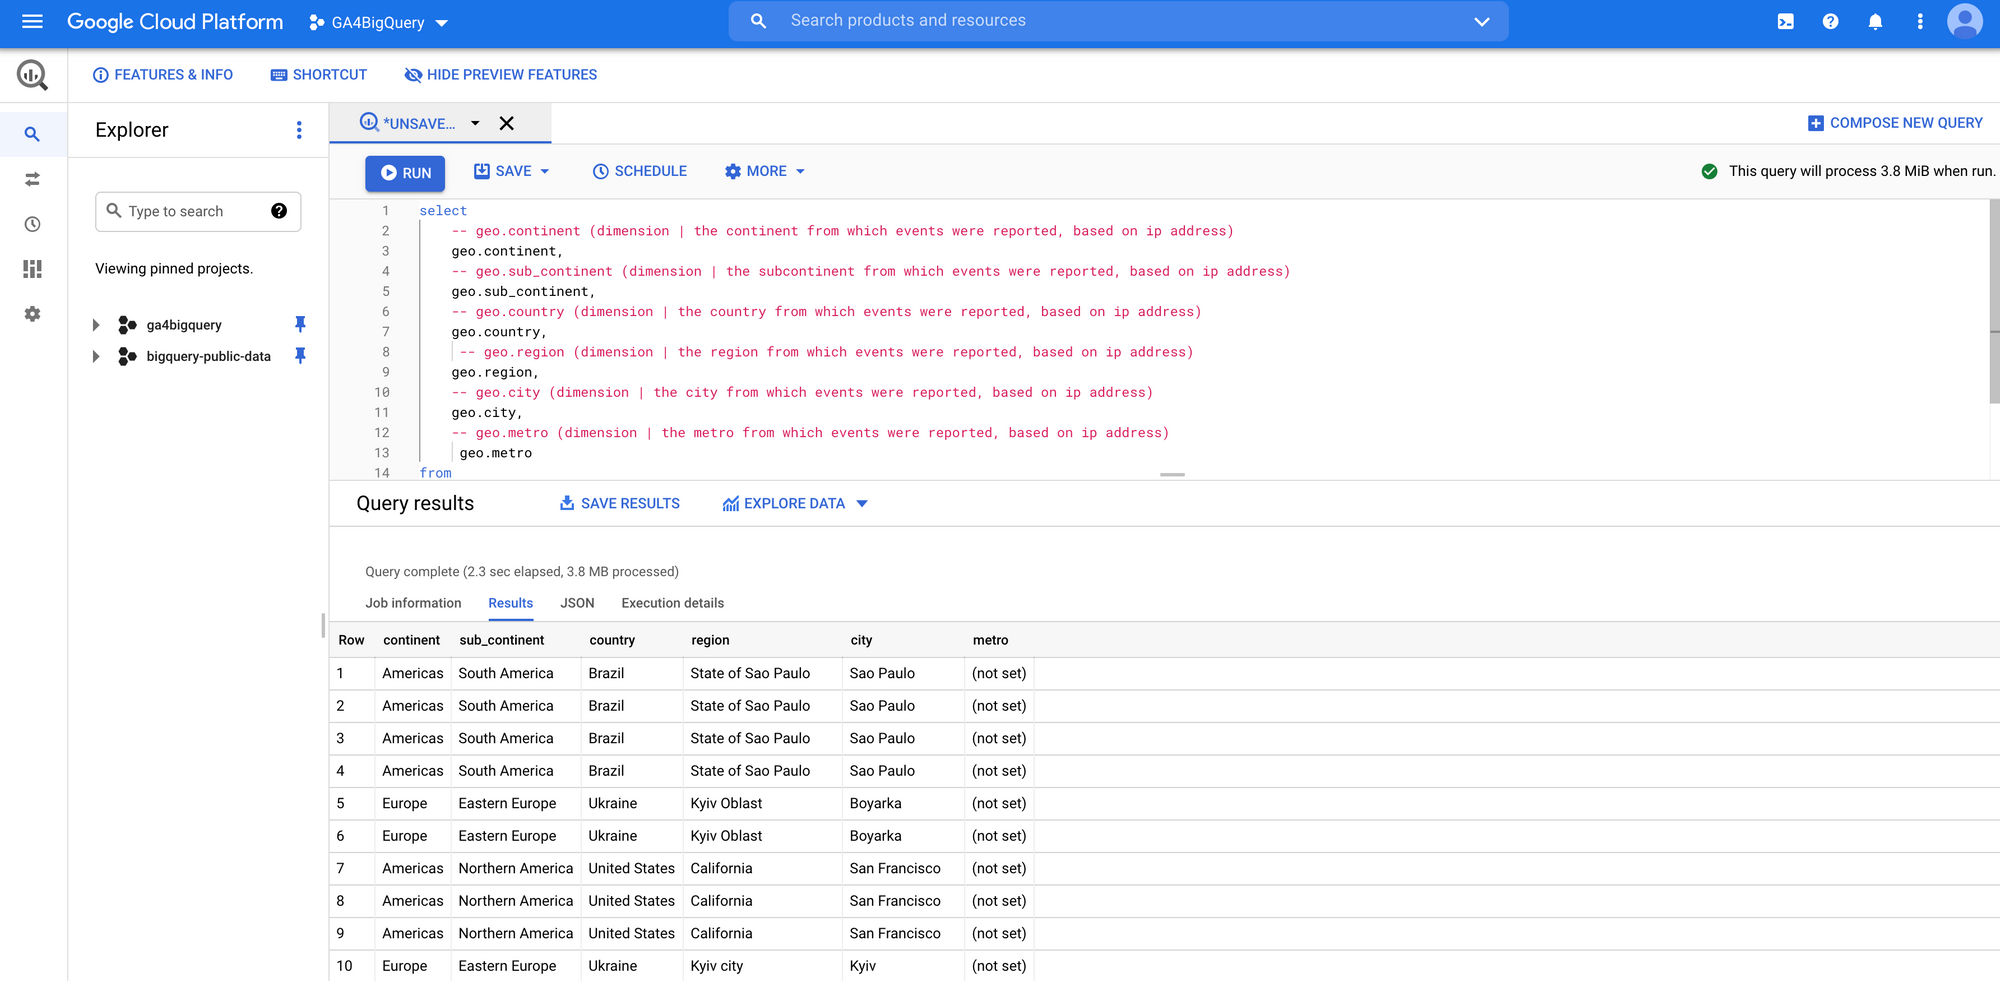Open the unsaved query tab dropdown arrow

coord(475,123)
